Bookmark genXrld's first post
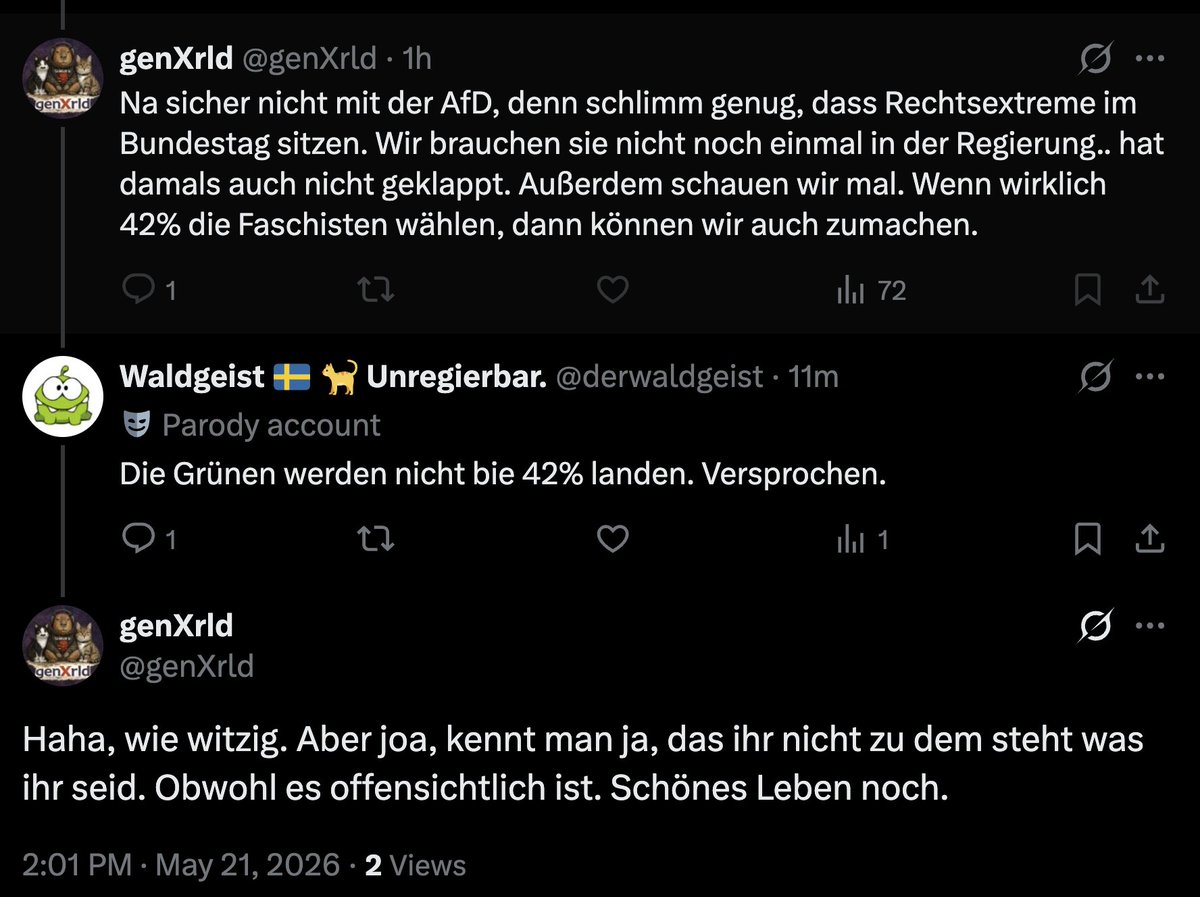This screenshot has width=1200, height=897. [1087, 291]
